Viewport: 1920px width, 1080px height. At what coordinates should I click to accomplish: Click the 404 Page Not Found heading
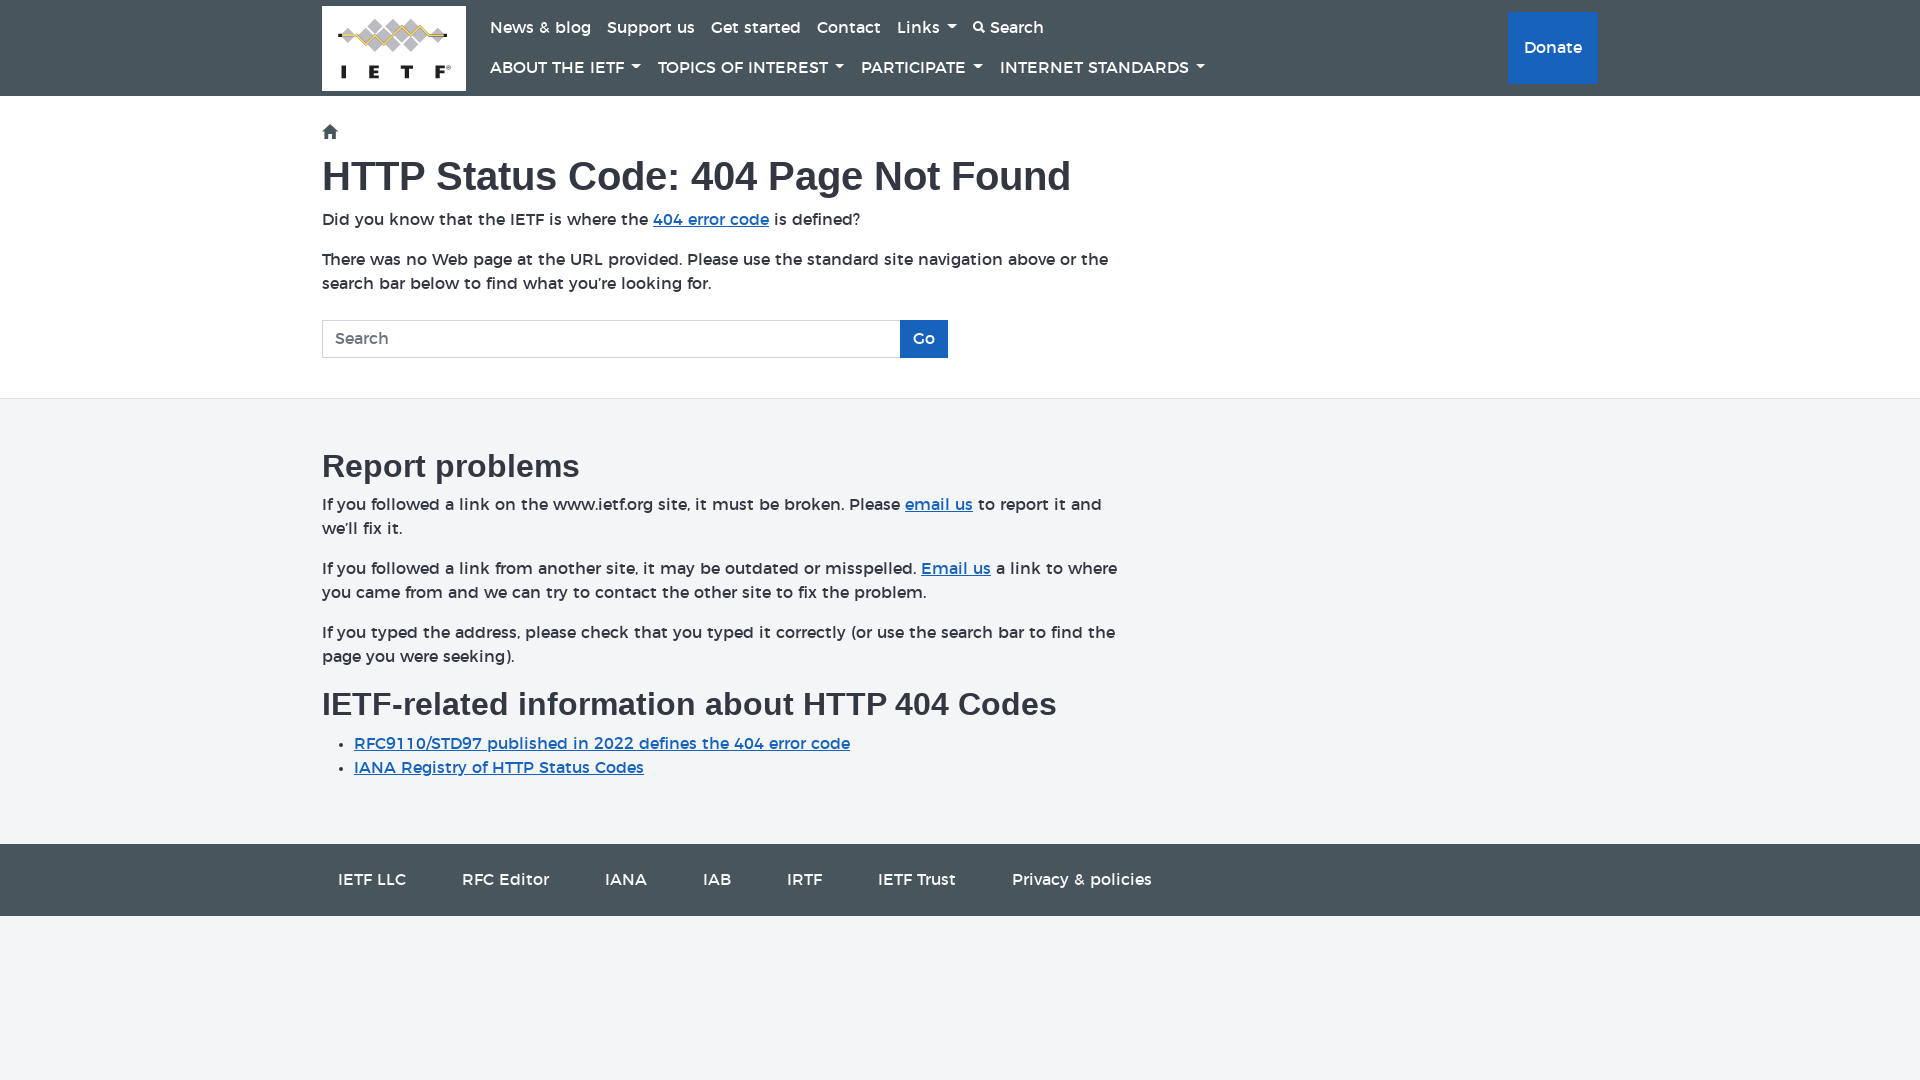[x=696, y=177]
